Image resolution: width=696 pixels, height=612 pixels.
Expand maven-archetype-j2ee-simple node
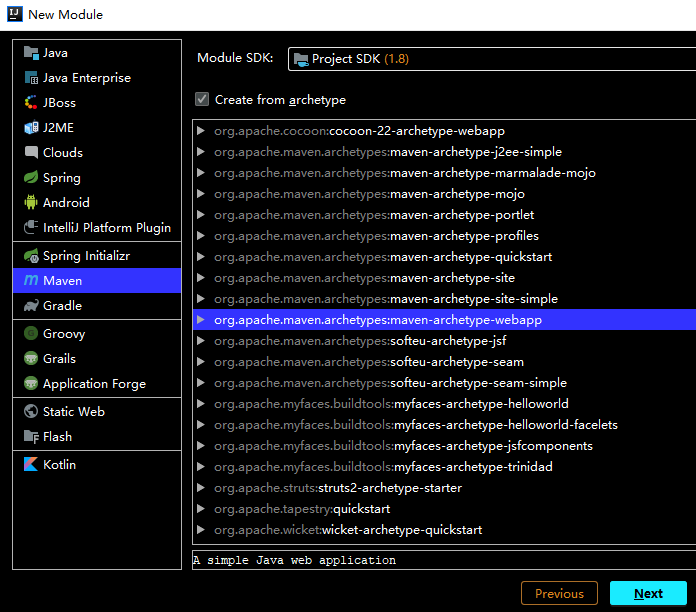[201, 151]
